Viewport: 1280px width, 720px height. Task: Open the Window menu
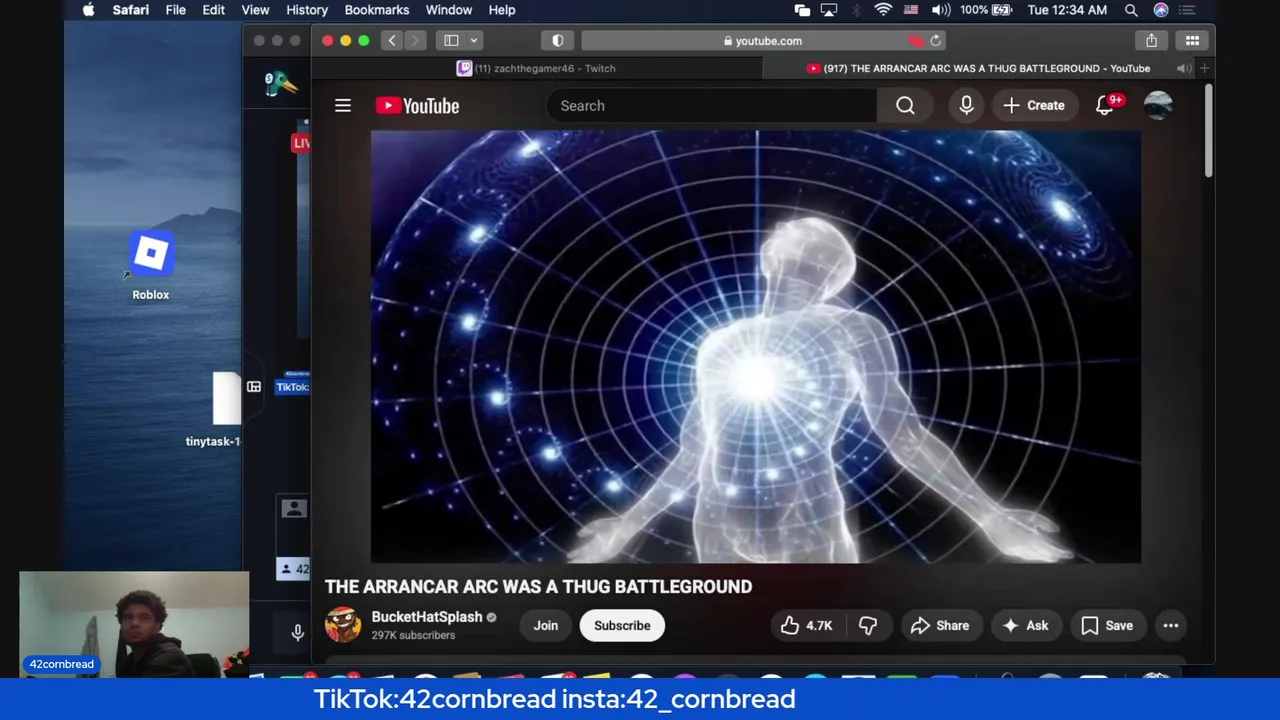[448, 10]
